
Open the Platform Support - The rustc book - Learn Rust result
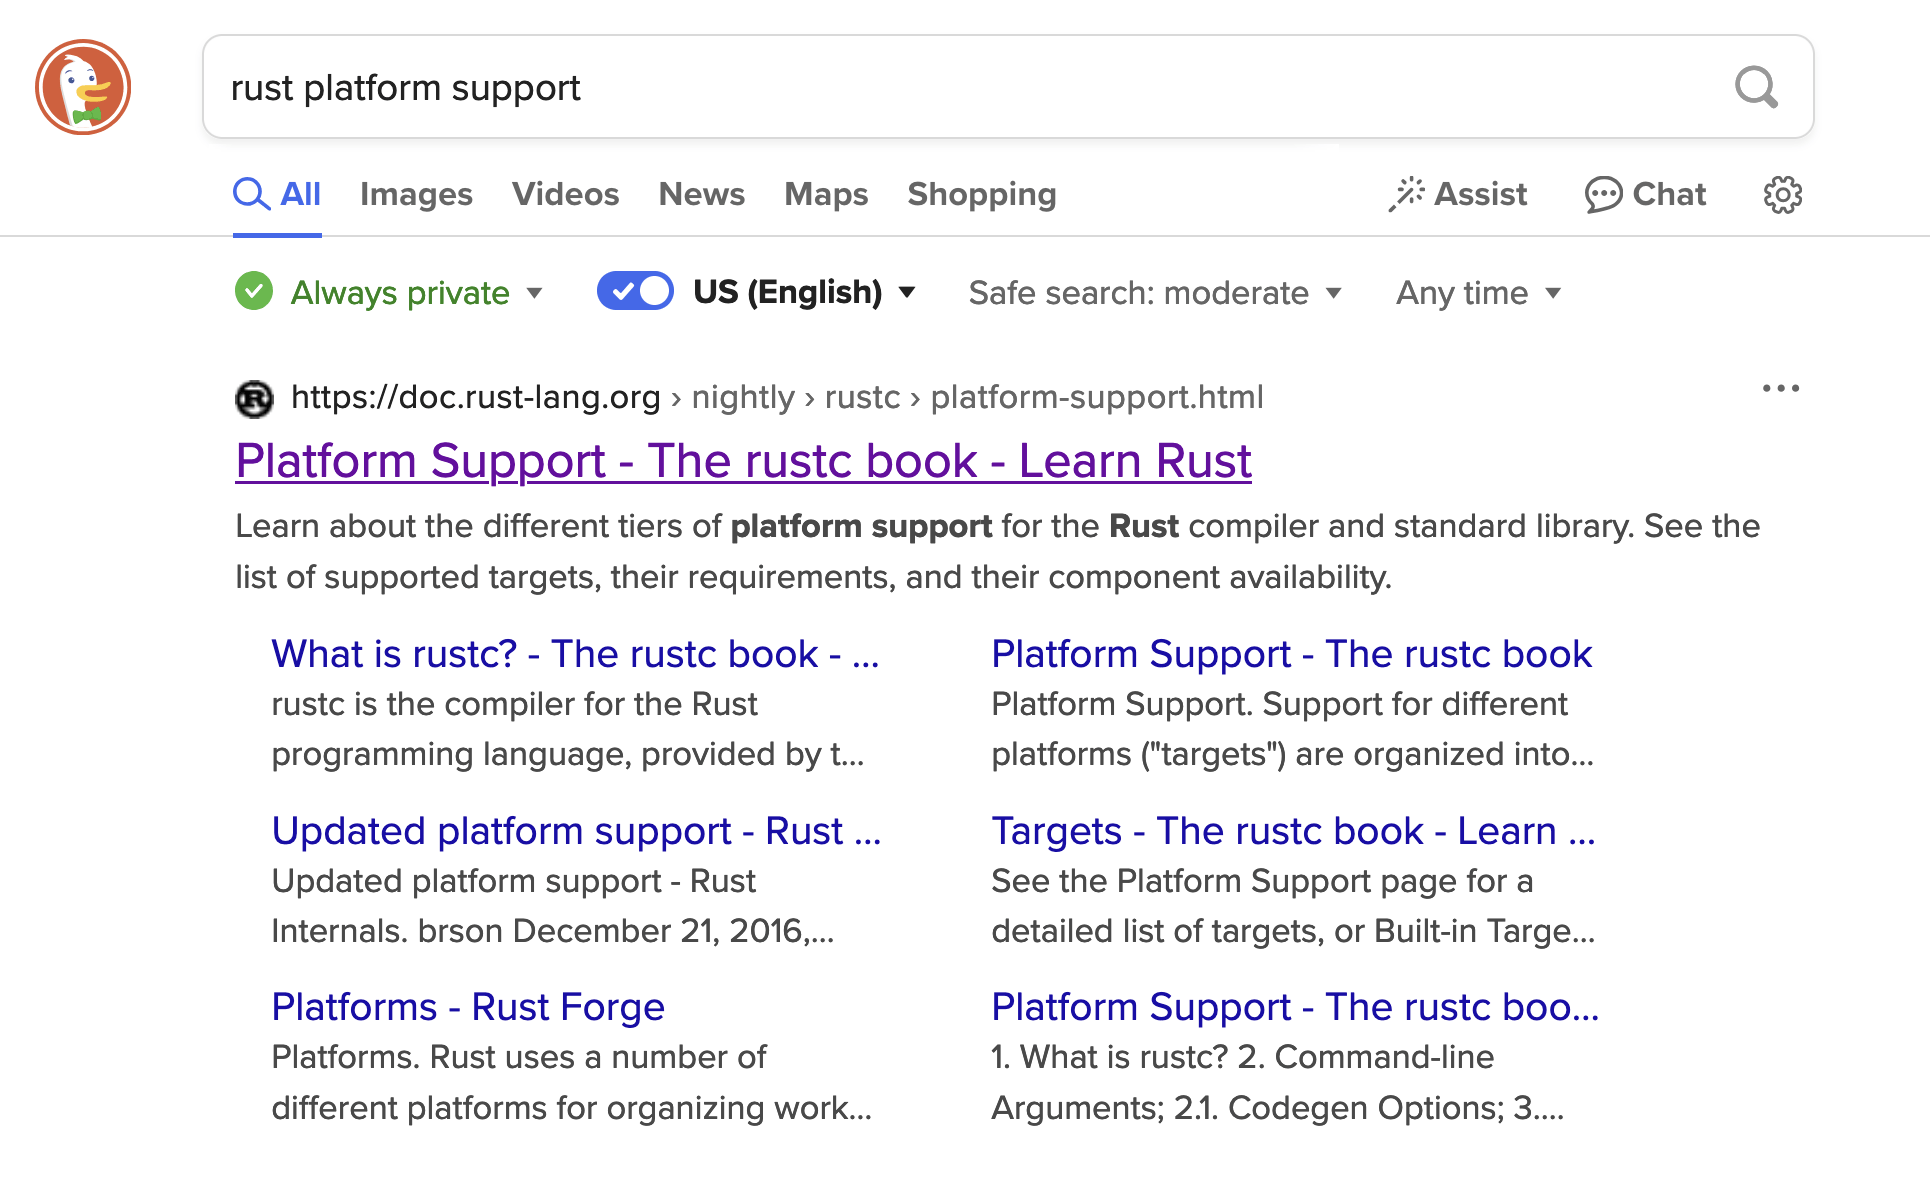743,461
